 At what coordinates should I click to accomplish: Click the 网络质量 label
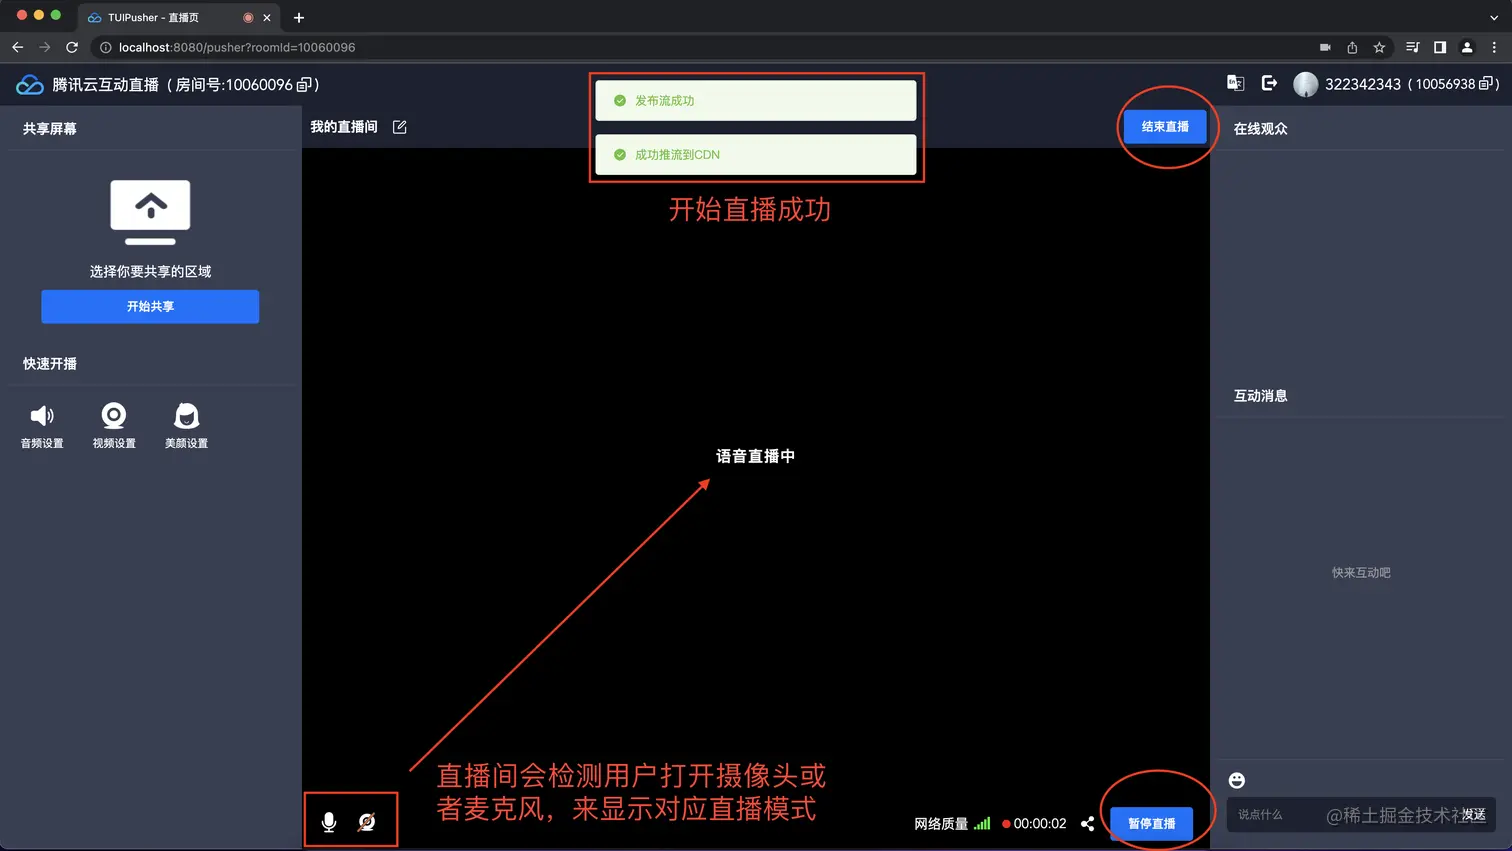(x=941, y=824)
